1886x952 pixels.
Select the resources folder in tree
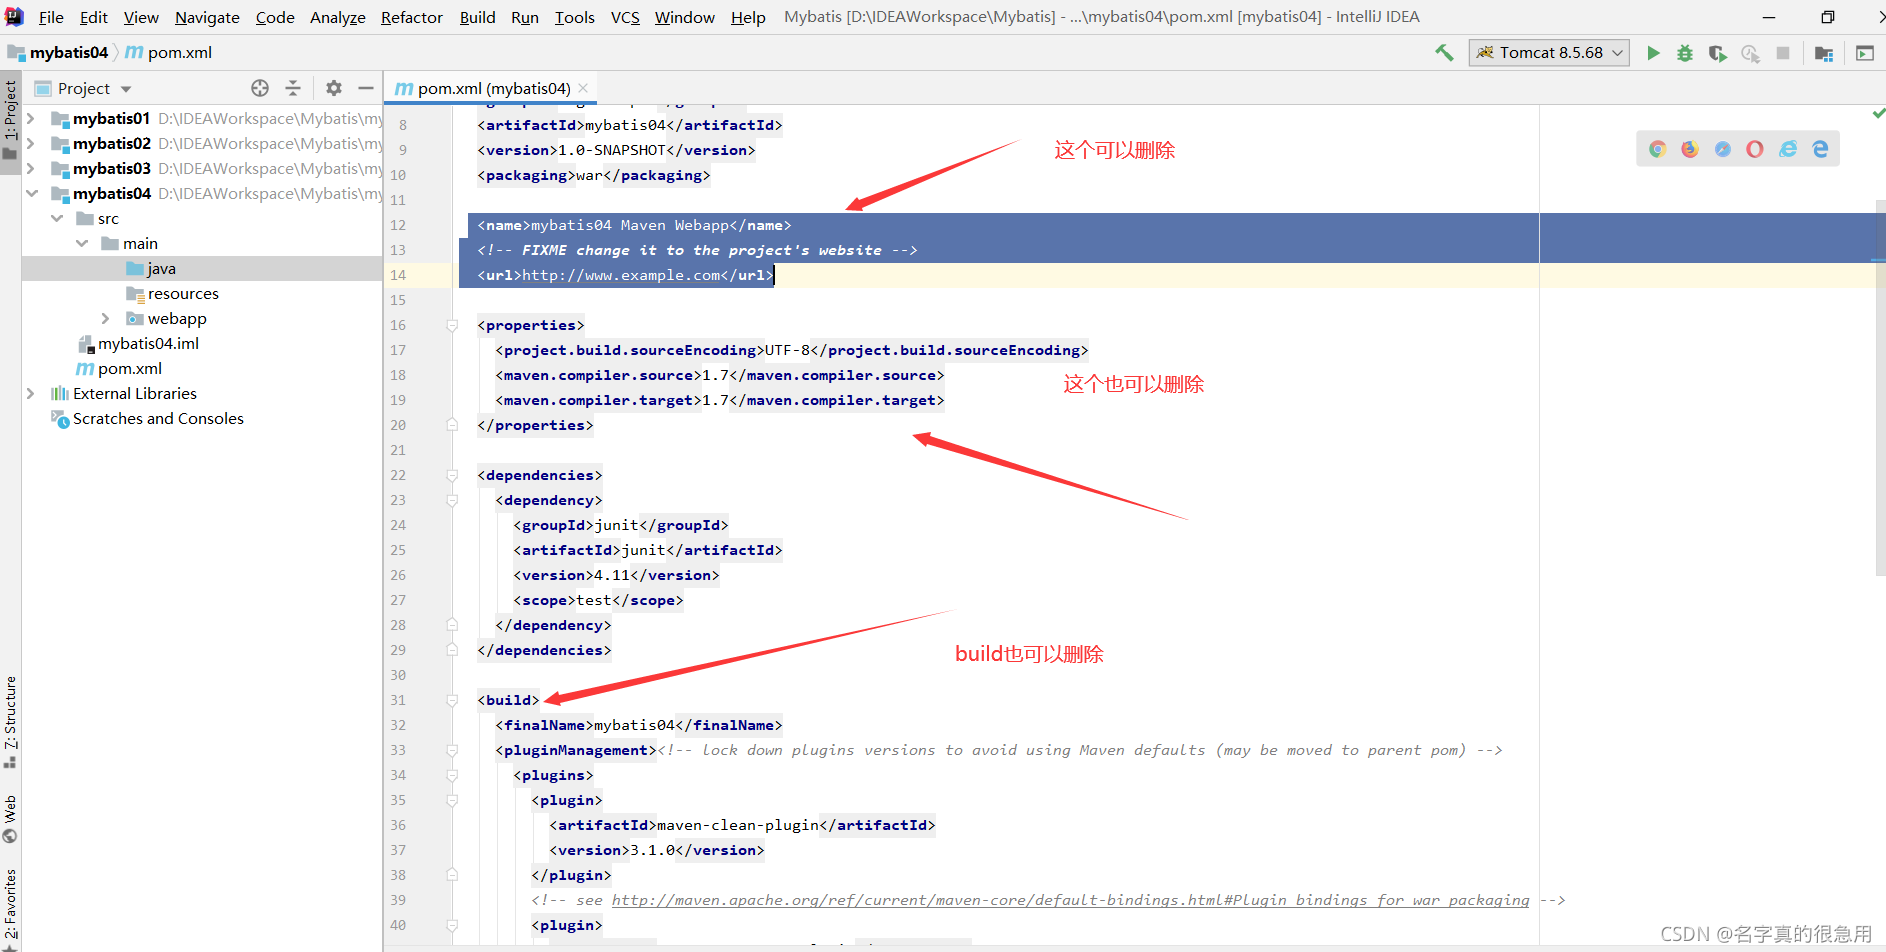(x=172, y=293)
